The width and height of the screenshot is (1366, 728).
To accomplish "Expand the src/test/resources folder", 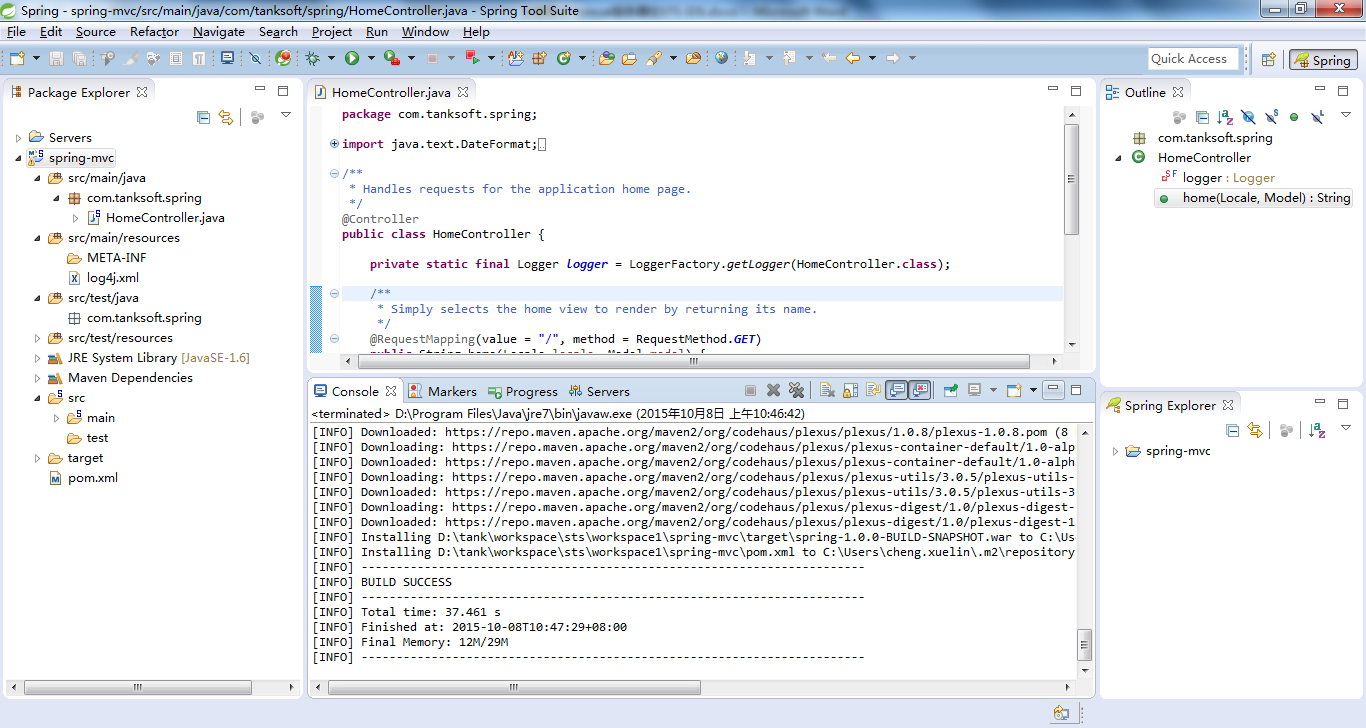I will [x=37, y=338].
